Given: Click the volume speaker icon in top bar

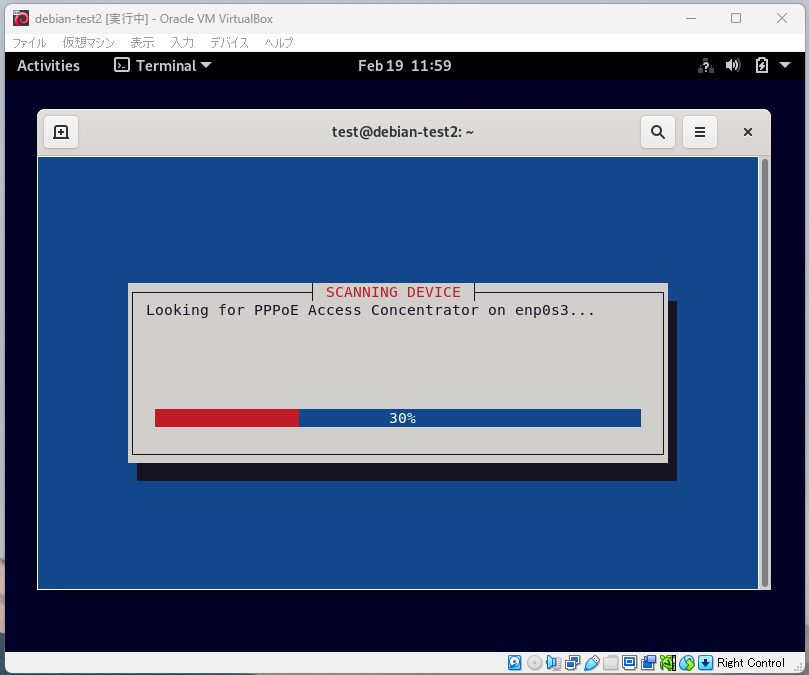Looking at the screenshot, I should coord(733,66).
